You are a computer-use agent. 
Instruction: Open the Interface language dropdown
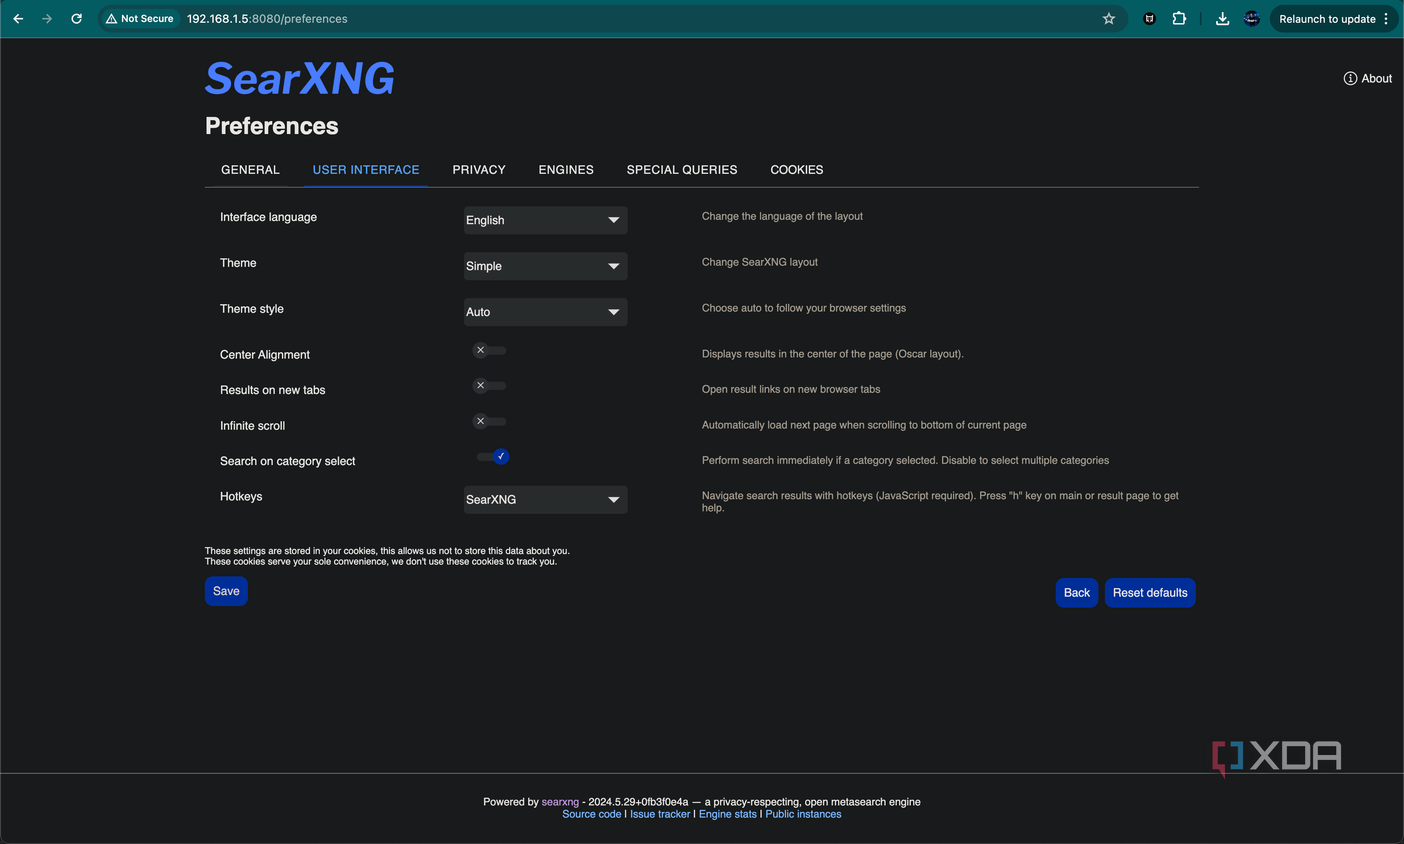[x=545, y=220]
